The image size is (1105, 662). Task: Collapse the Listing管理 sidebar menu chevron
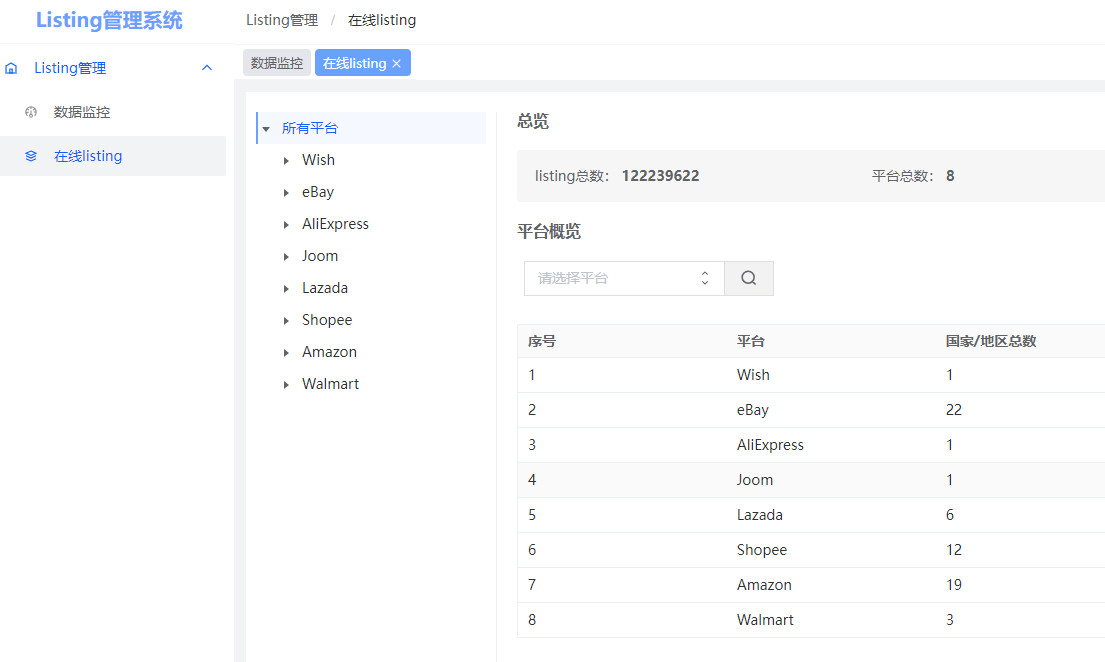click(207, 68)
